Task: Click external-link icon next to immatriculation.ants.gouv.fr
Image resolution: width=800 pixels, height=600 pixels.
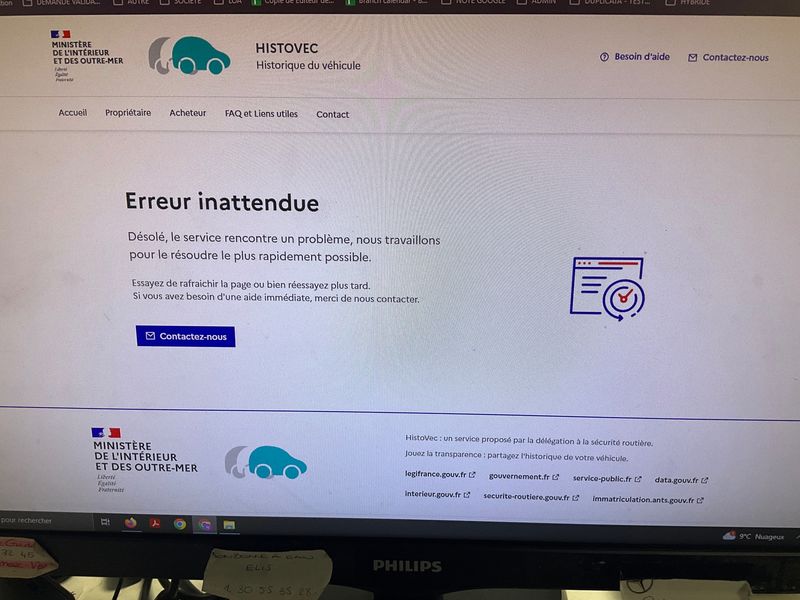Action: click(701, 501)
